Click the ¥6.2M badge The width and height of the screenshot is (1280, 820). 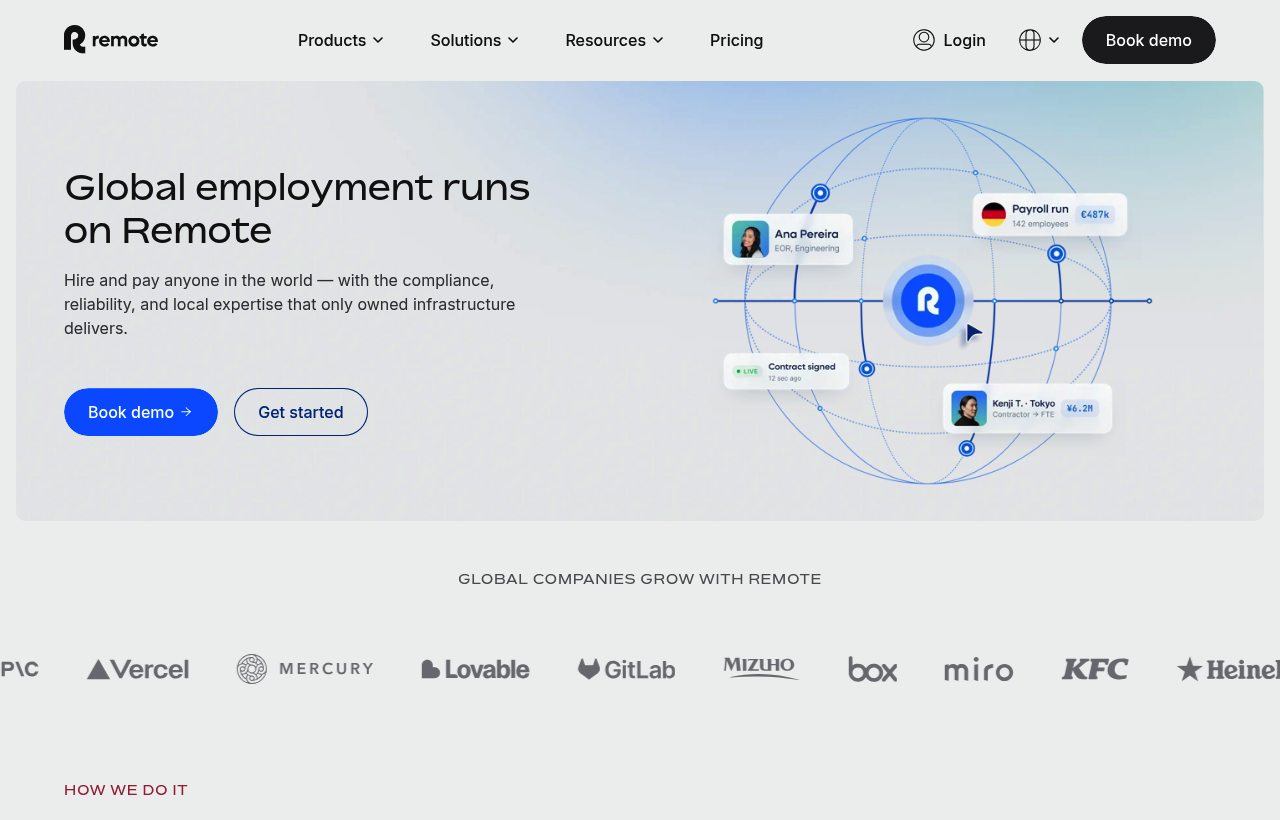[1080, 408]
